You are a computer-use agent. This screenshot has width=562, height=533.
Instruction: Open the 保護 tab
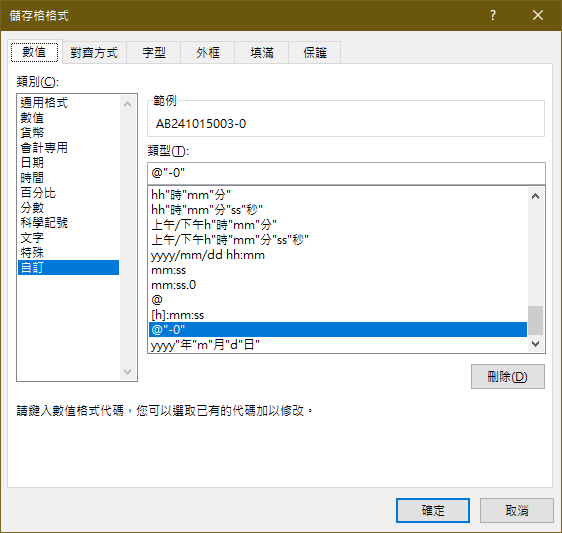pyautogui.click(x=315, y=53)
